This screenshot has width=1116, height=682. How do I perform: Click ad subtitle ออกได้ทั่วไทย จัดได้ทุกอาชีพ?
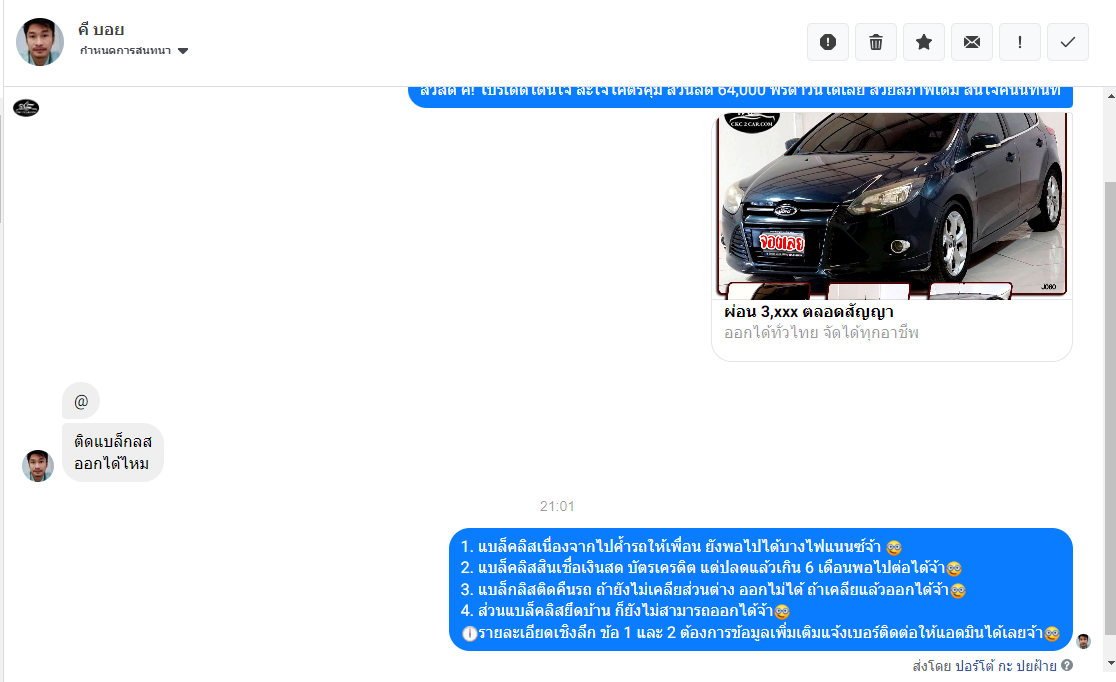coord(821,332)
